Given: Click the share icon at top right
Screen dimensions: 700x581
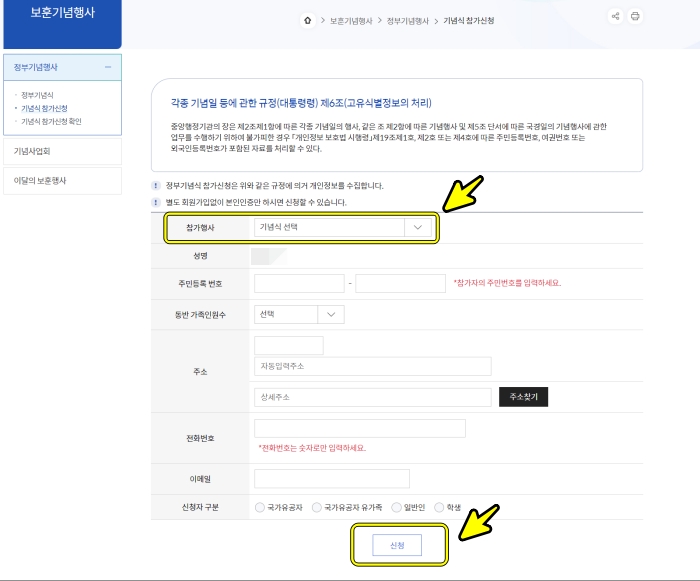Looking at the screenshot, I should (x=616, y=17).
